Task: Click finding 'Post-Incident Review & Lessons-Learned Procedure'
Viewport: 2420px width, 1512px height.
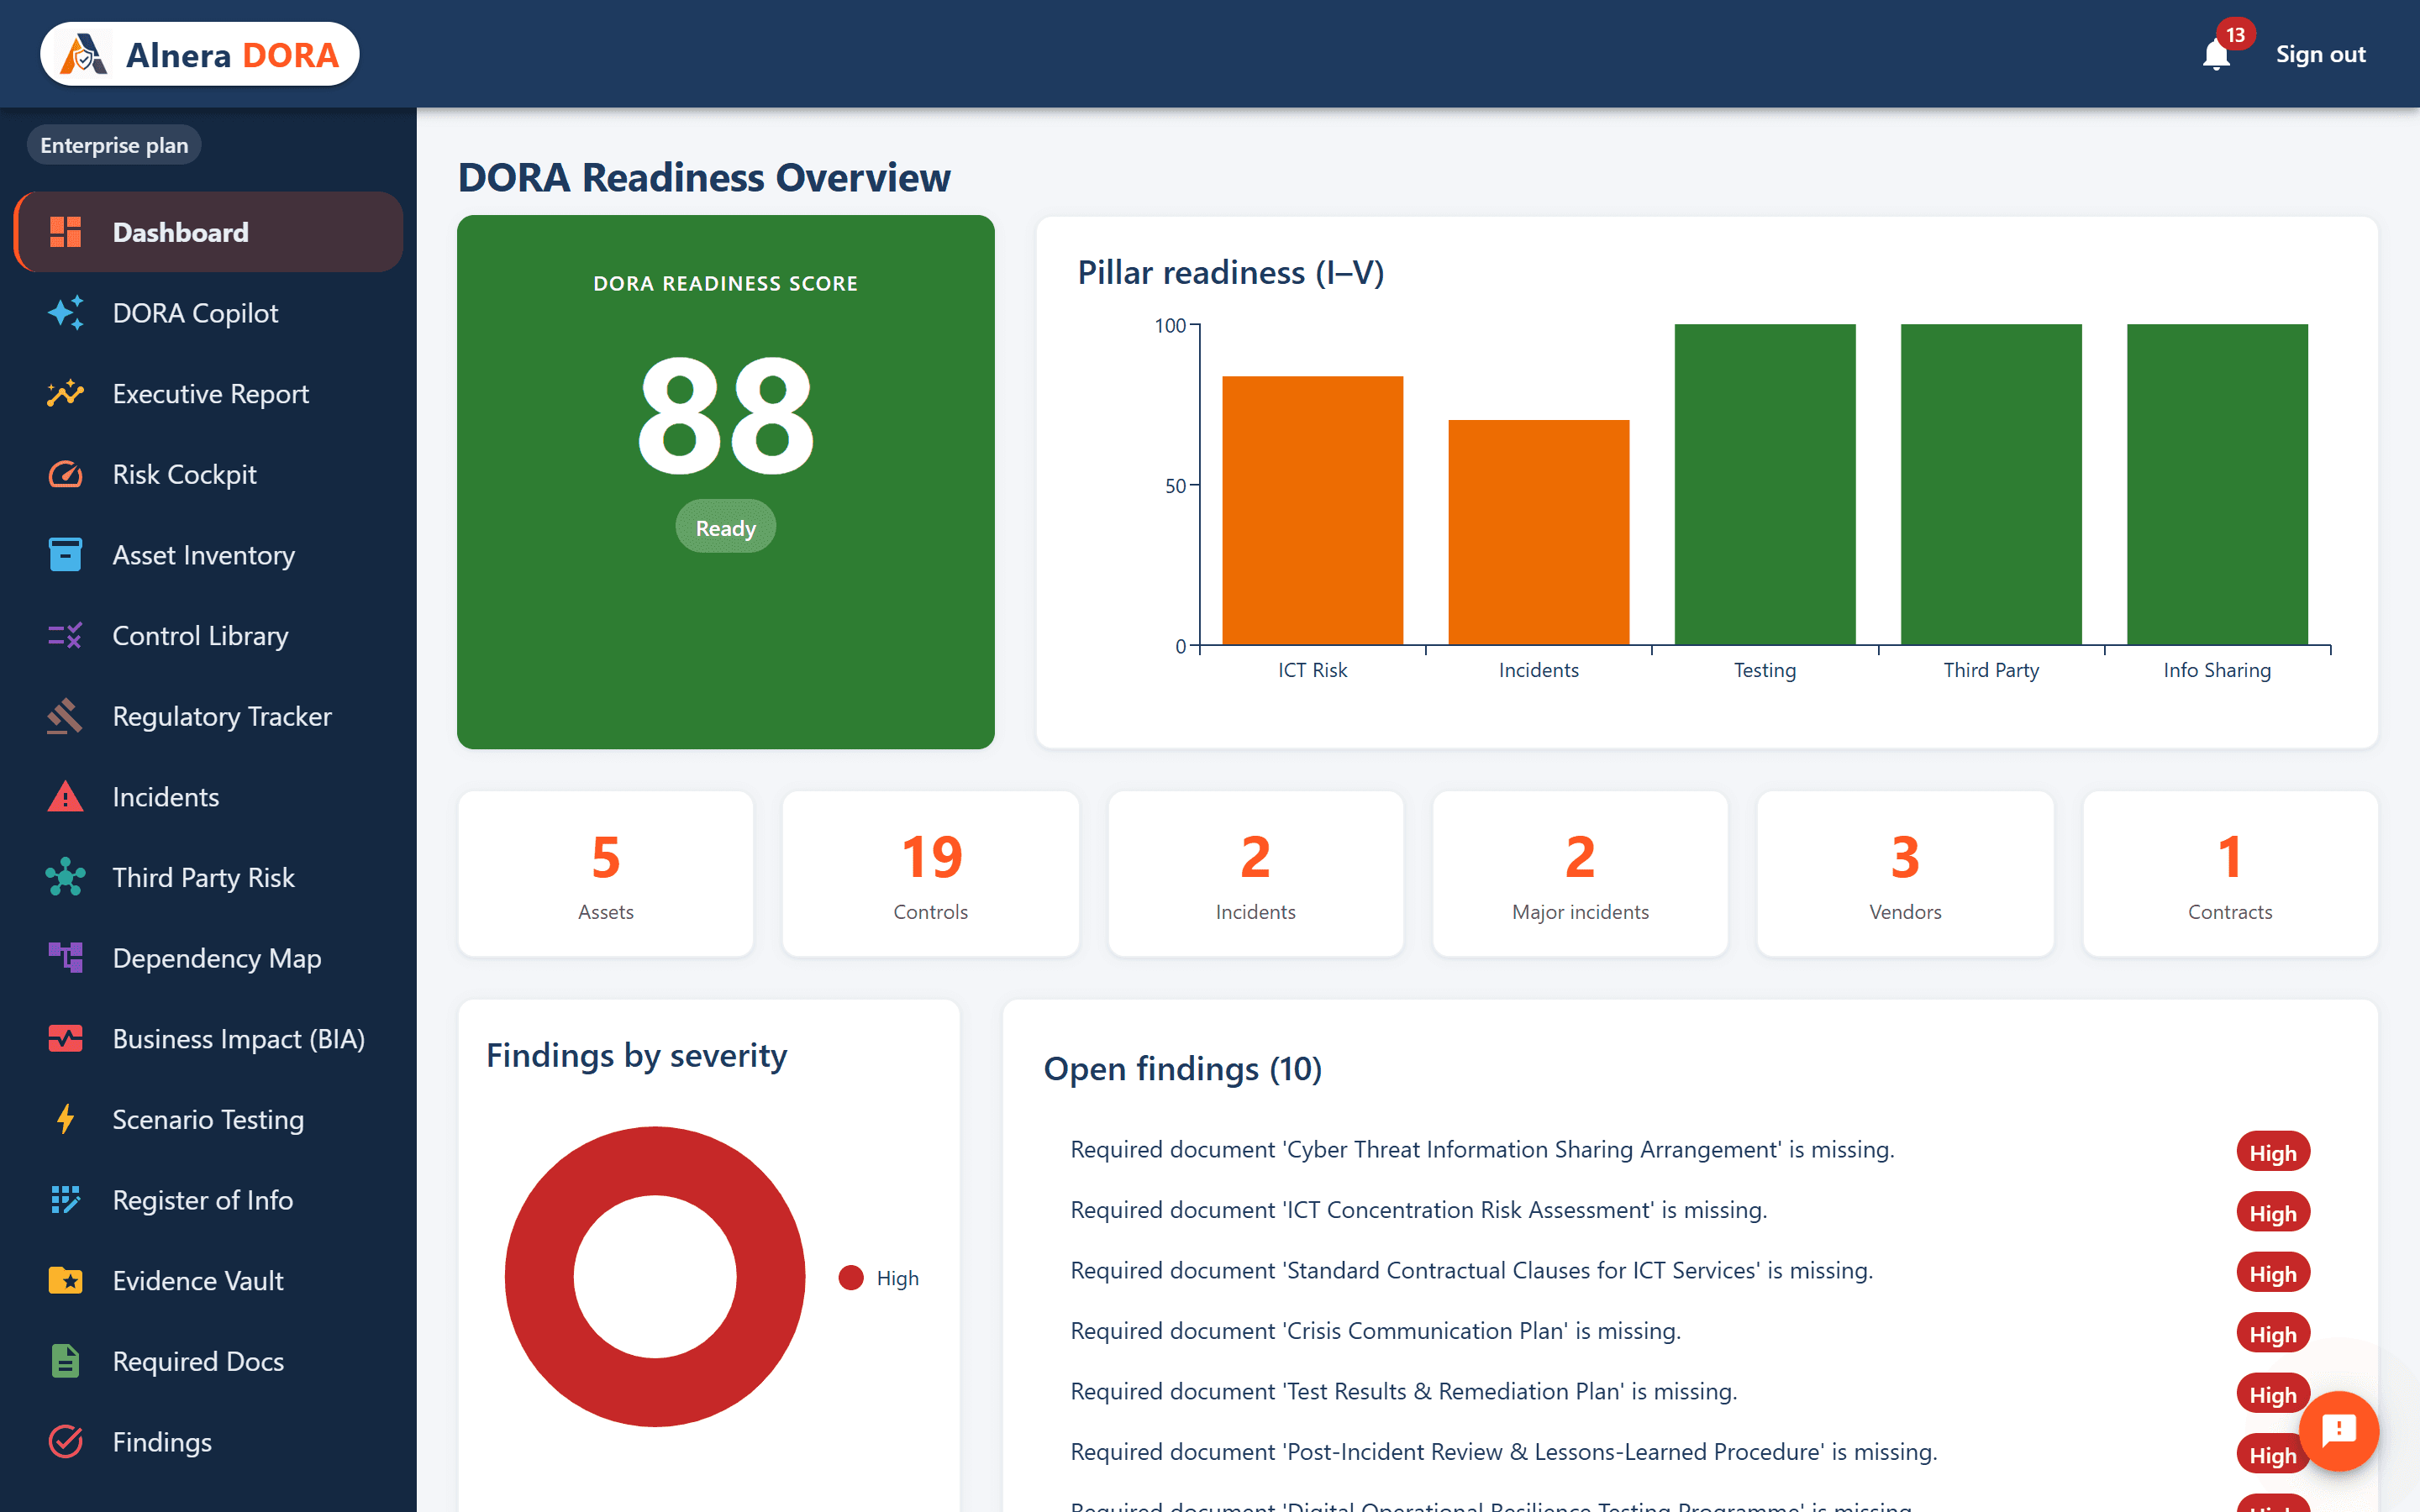Action: (x=1503, y=1452)
